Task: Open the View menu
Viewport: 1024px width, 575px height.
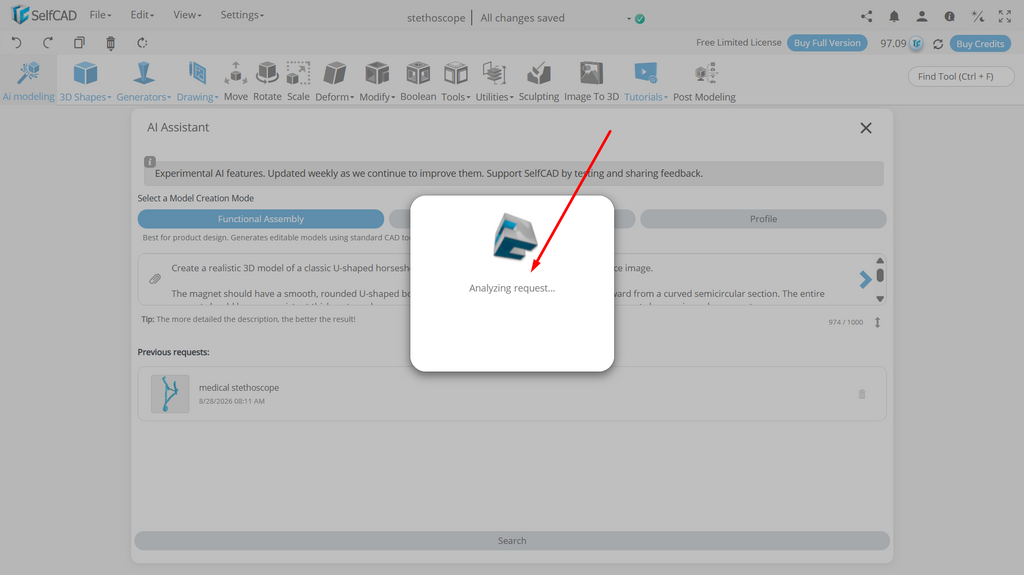Action: pos(187,15)
